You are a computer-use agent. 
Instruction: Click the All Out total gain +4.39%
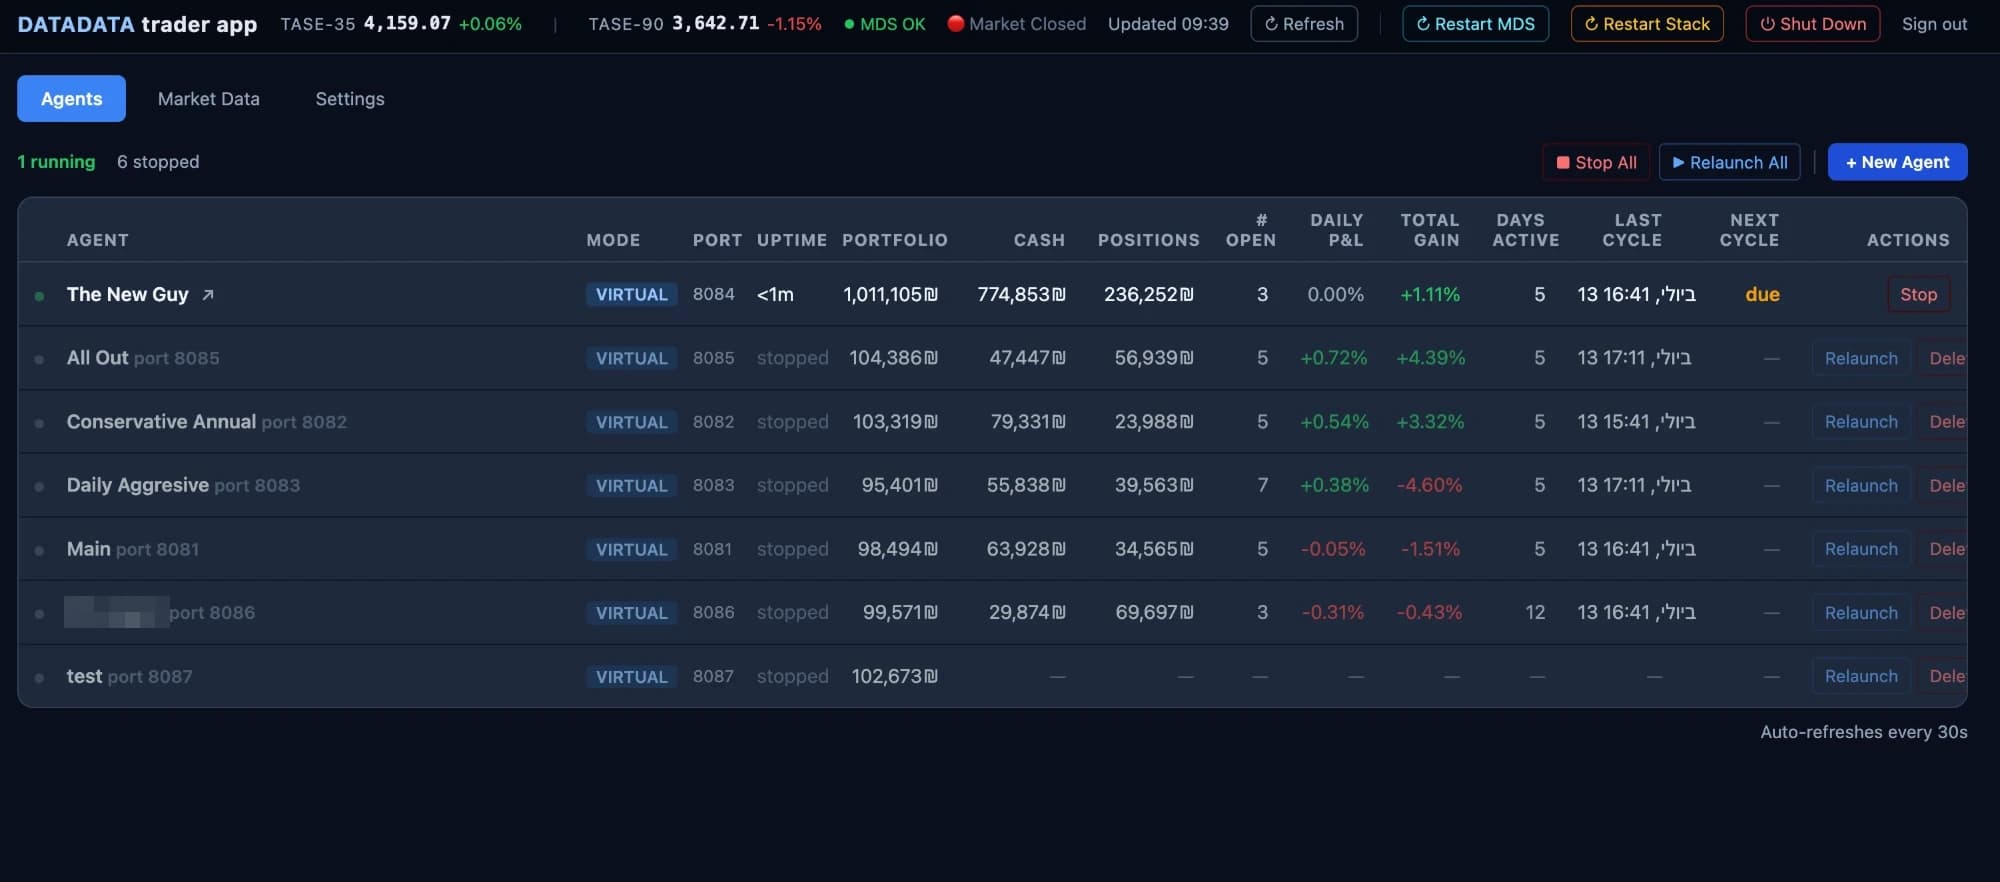1430,358
